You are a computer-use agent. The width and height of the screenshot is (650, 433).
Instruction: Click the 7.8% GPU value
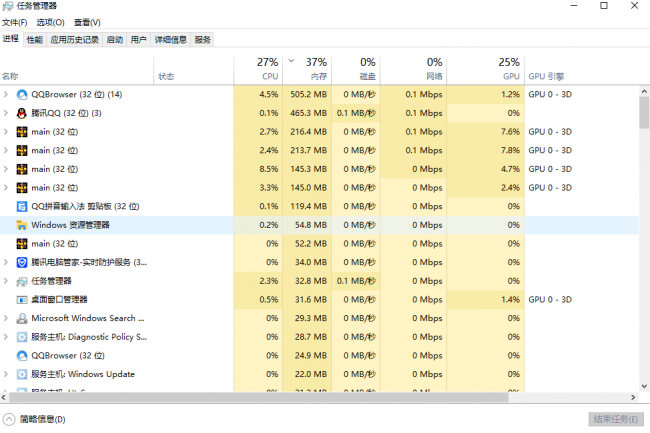[x=510, y=150]
